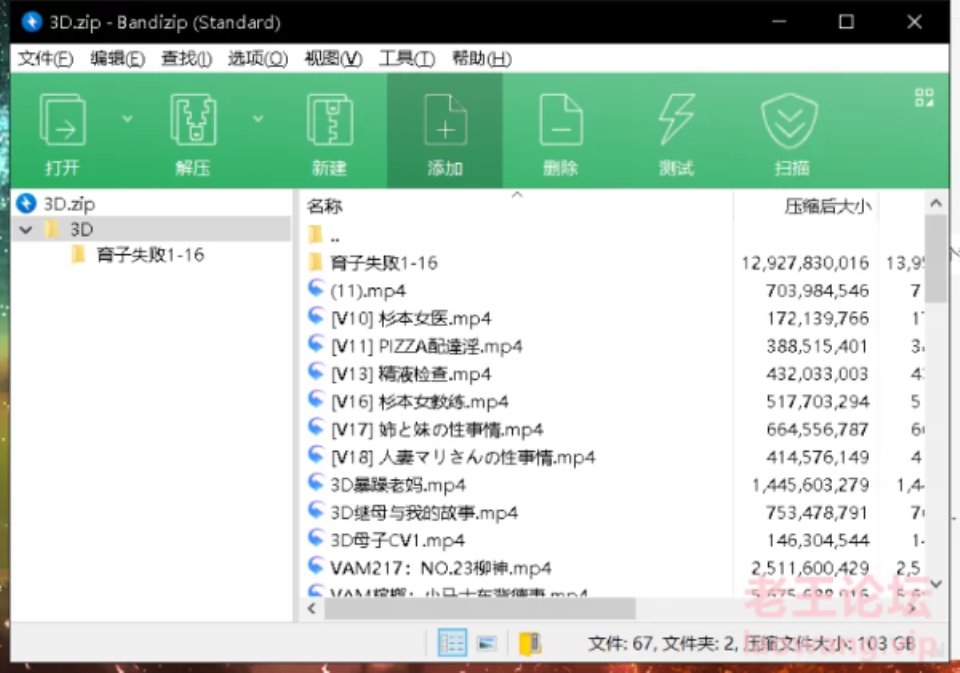Click the 育子失败1-16 folder name in file list
This screenshot has height=673, width=960.
[x=384, y=263]
